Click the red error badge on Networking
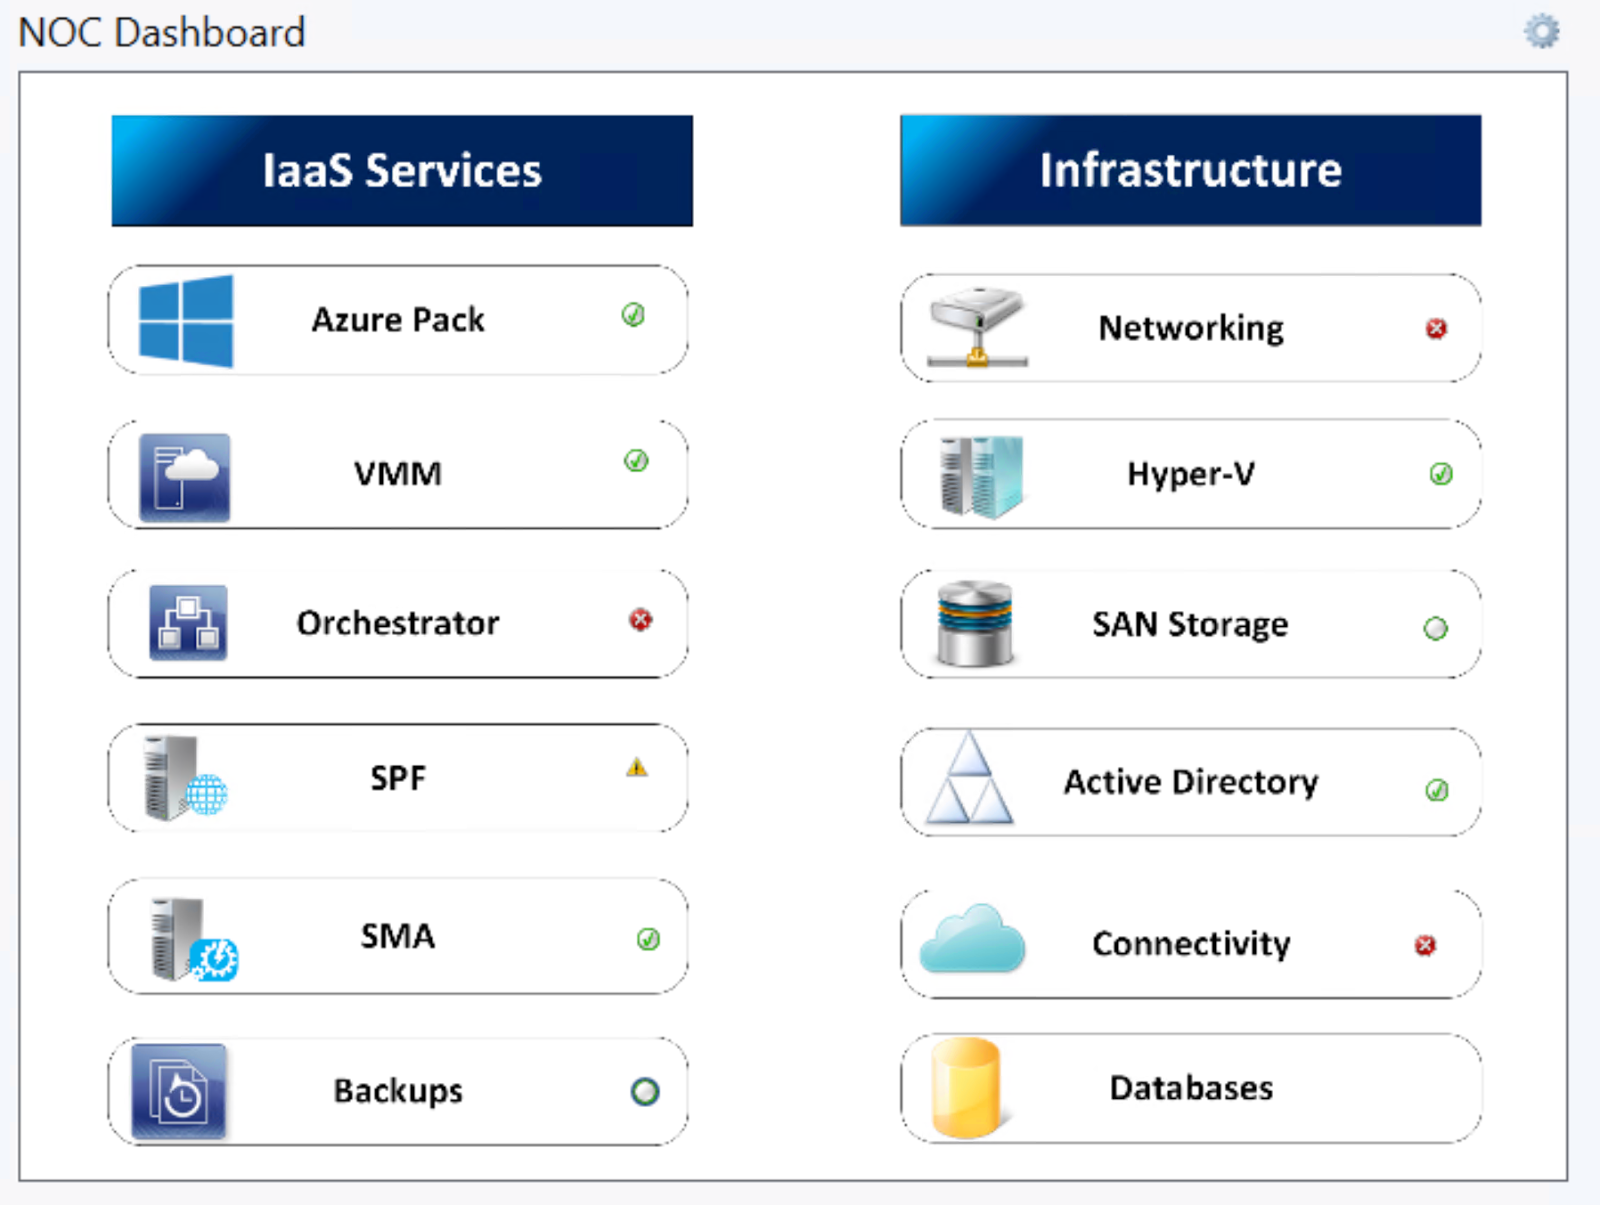This screenshot has width=1600, height=1205. click(x=1436, y=327)
